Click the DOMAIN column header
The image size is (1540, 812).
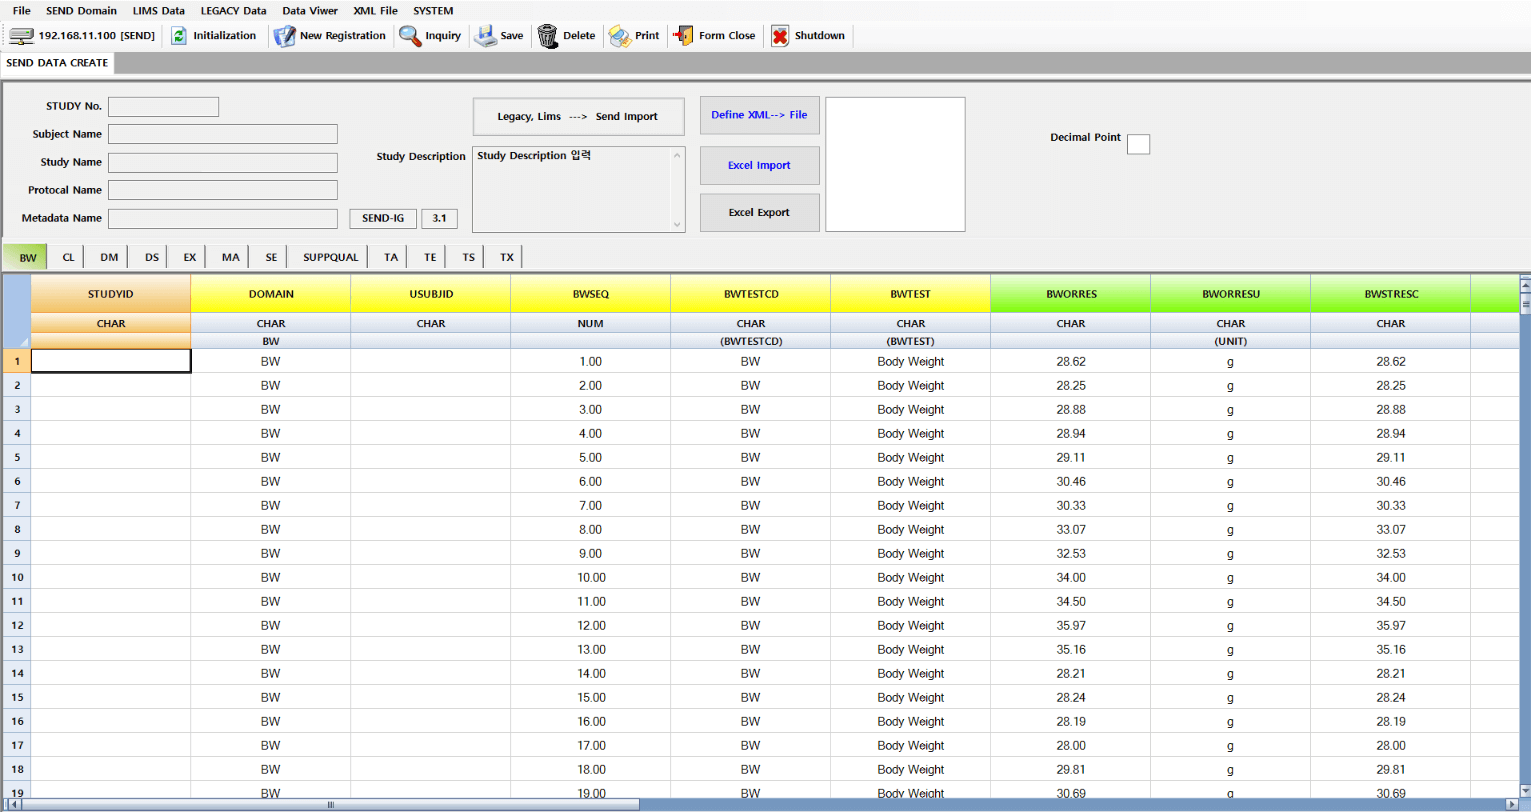(x=271, y=294)
